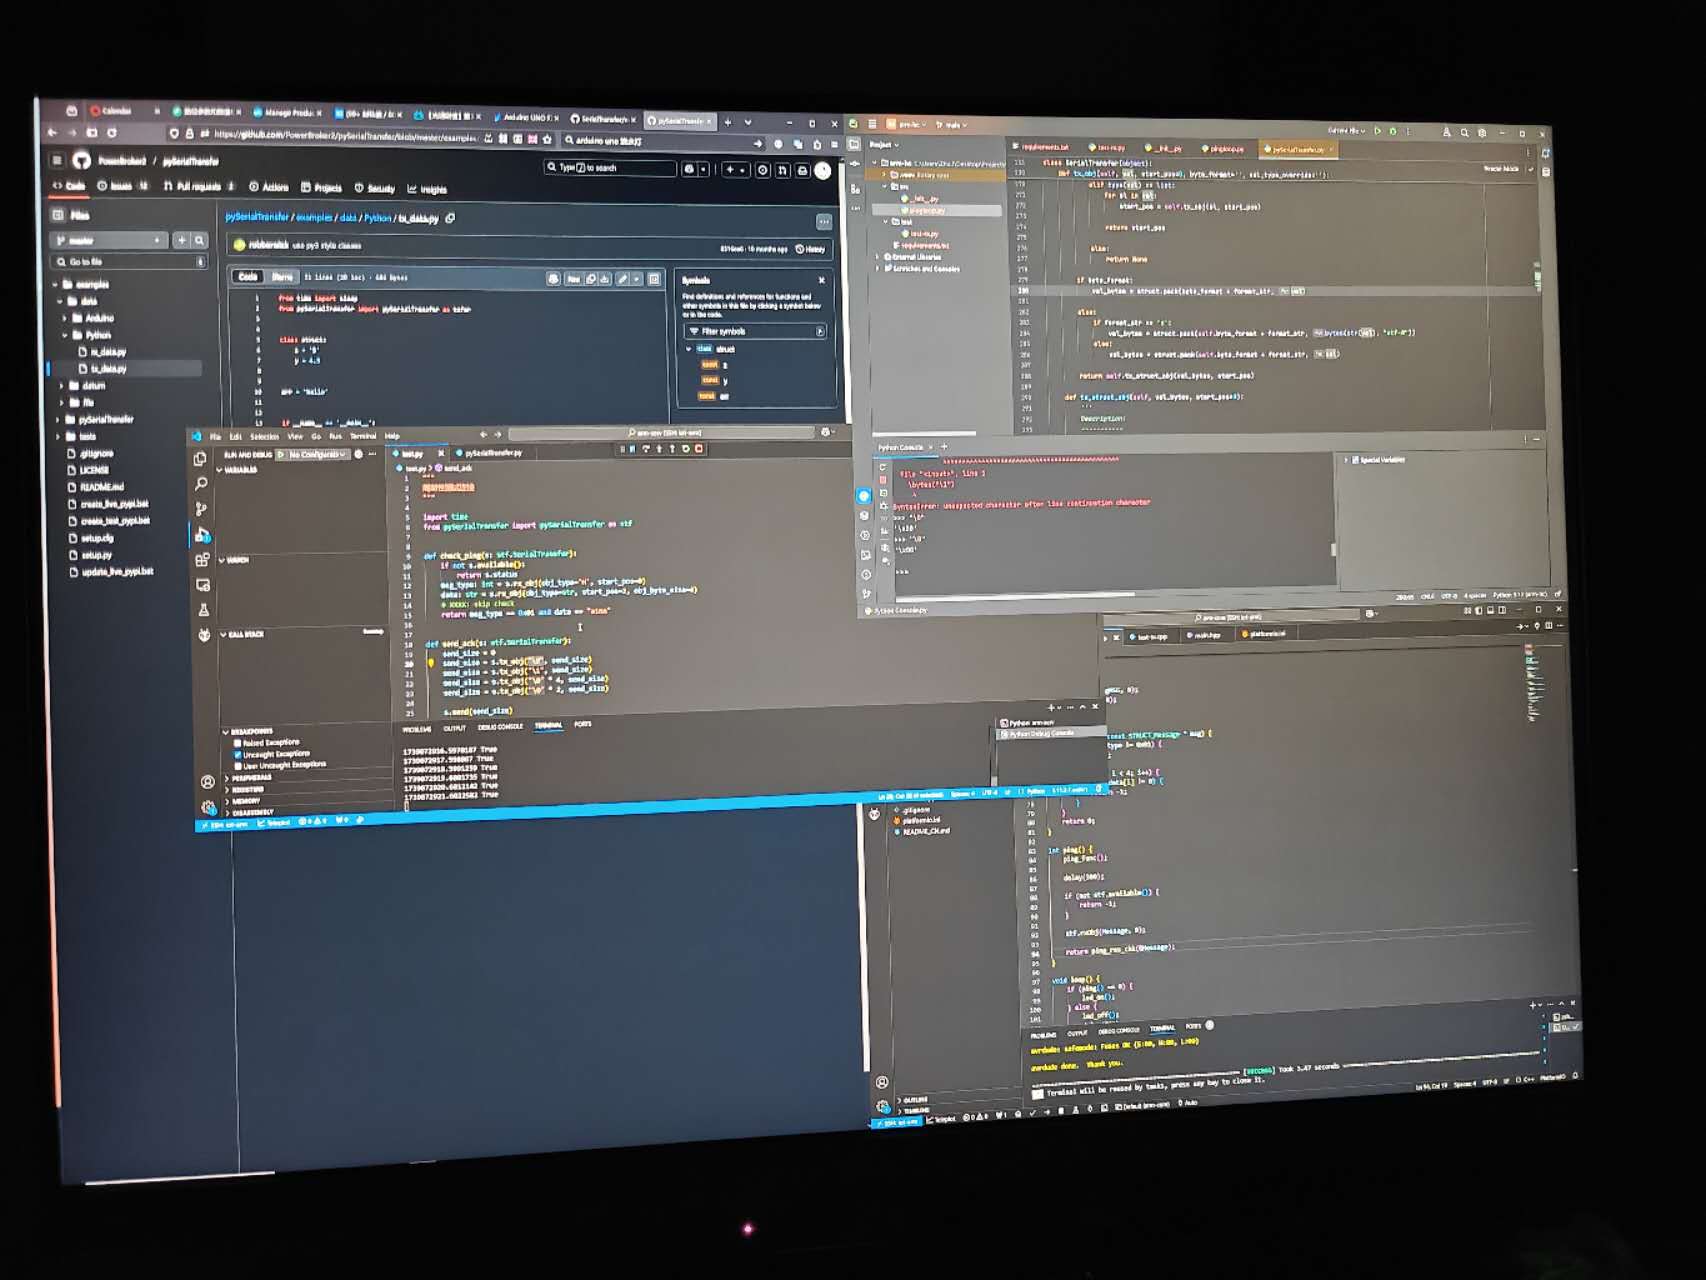Click Stop button in VS Code debug toolbar
The height and width of the screenshot is (1280, 1706).
699,449
